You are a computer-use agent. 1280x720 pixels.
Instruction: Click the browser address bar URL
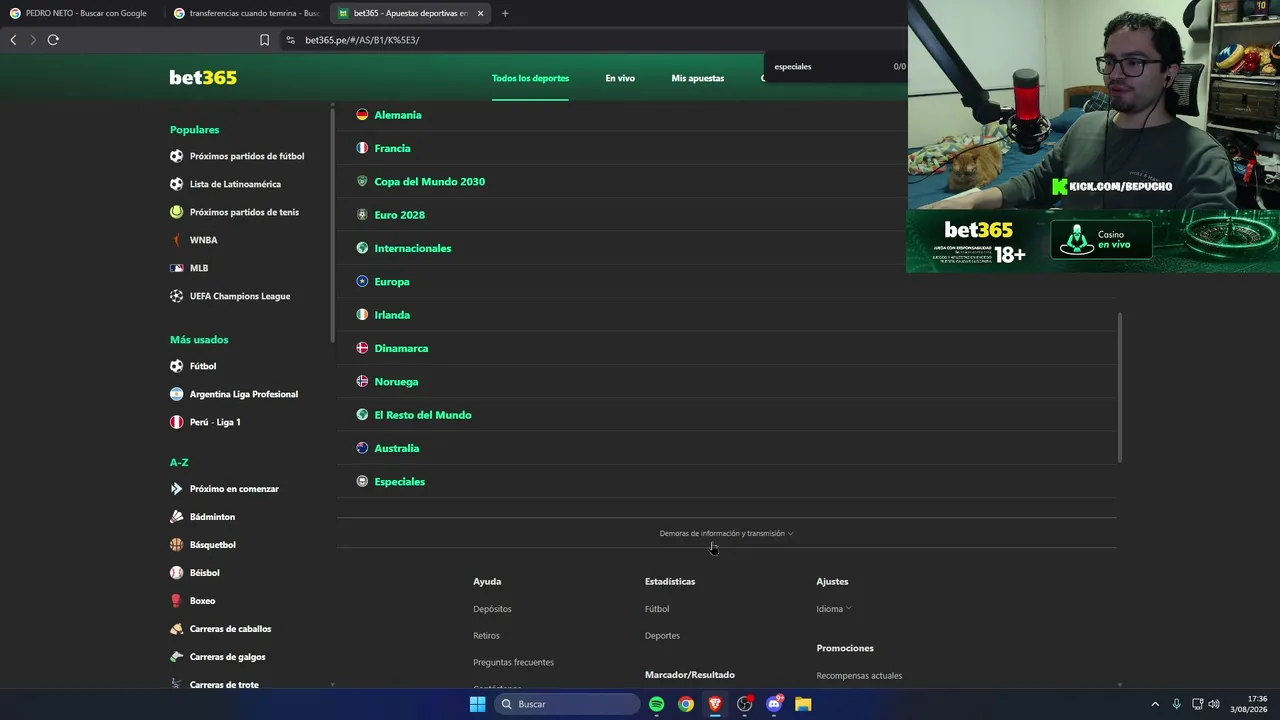(x=362, y=40)
